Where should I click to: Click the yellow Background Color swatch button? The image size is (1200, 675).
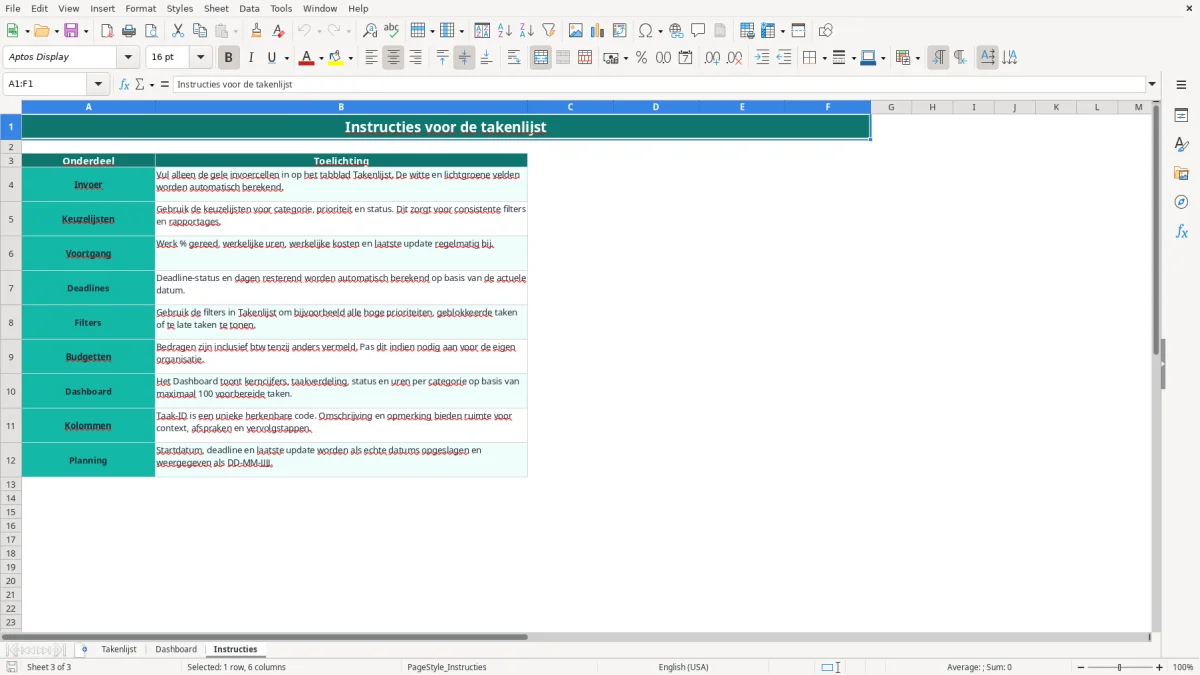click(x=336, y=58)
